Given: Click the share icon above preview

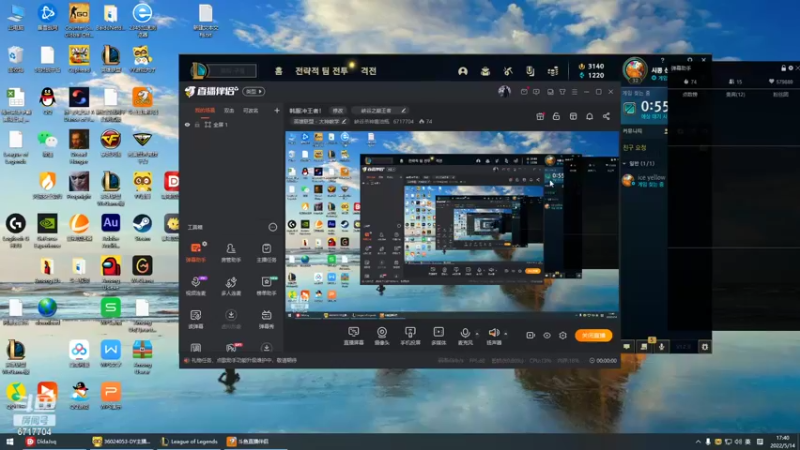Looking at the screenshot, I should pos(606,116).
